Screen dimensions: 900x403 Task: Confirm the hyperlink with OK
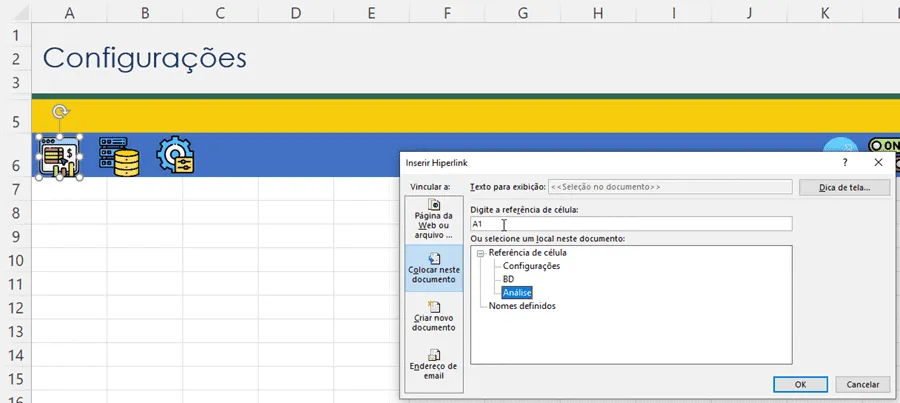(x=800, y=385)
